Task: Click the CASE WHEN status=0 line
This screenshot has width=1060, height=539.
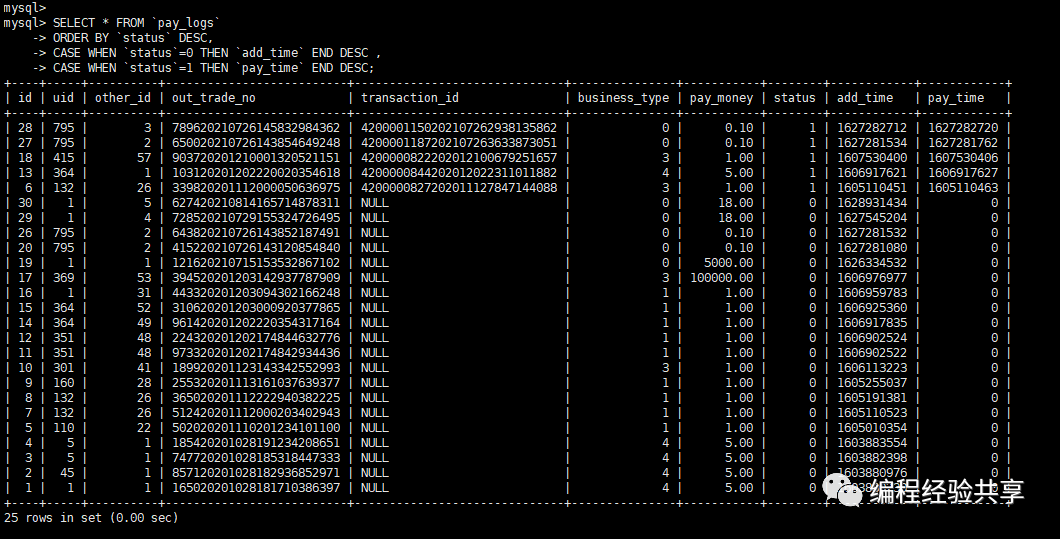Action: [x=207, y=53]
